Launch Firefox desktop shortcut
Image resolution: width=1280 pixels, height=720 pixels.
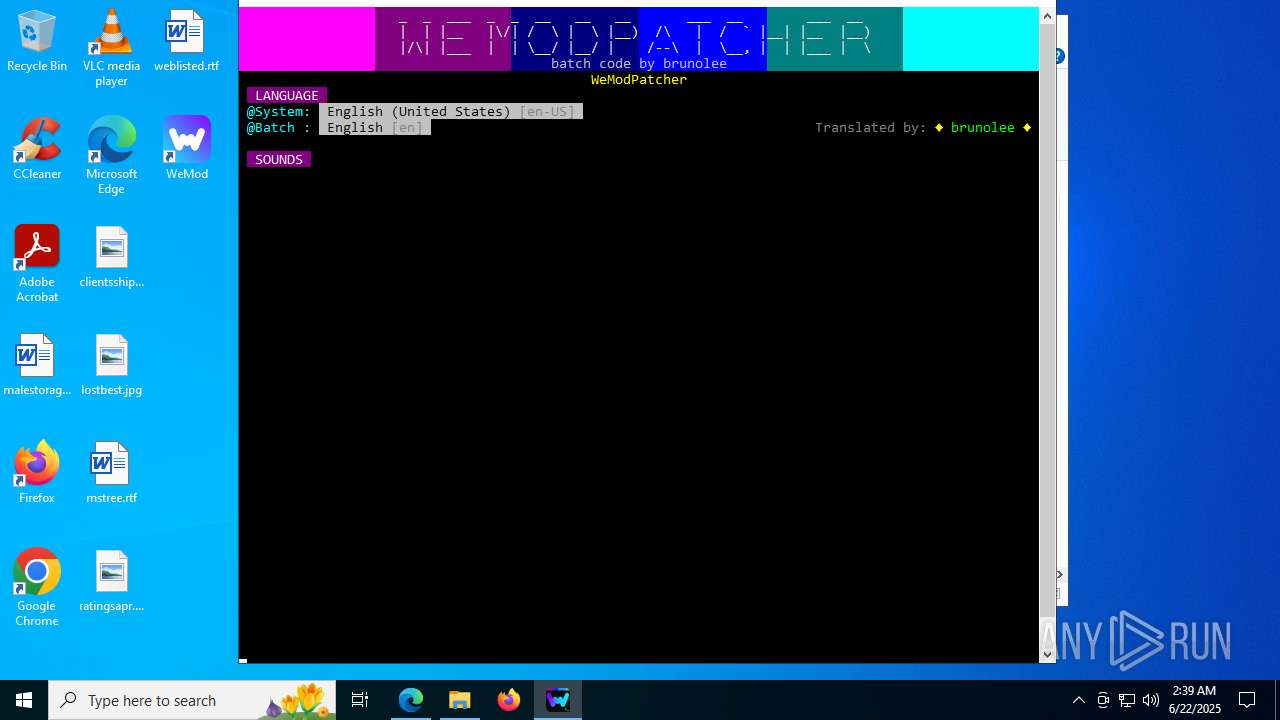37,474
